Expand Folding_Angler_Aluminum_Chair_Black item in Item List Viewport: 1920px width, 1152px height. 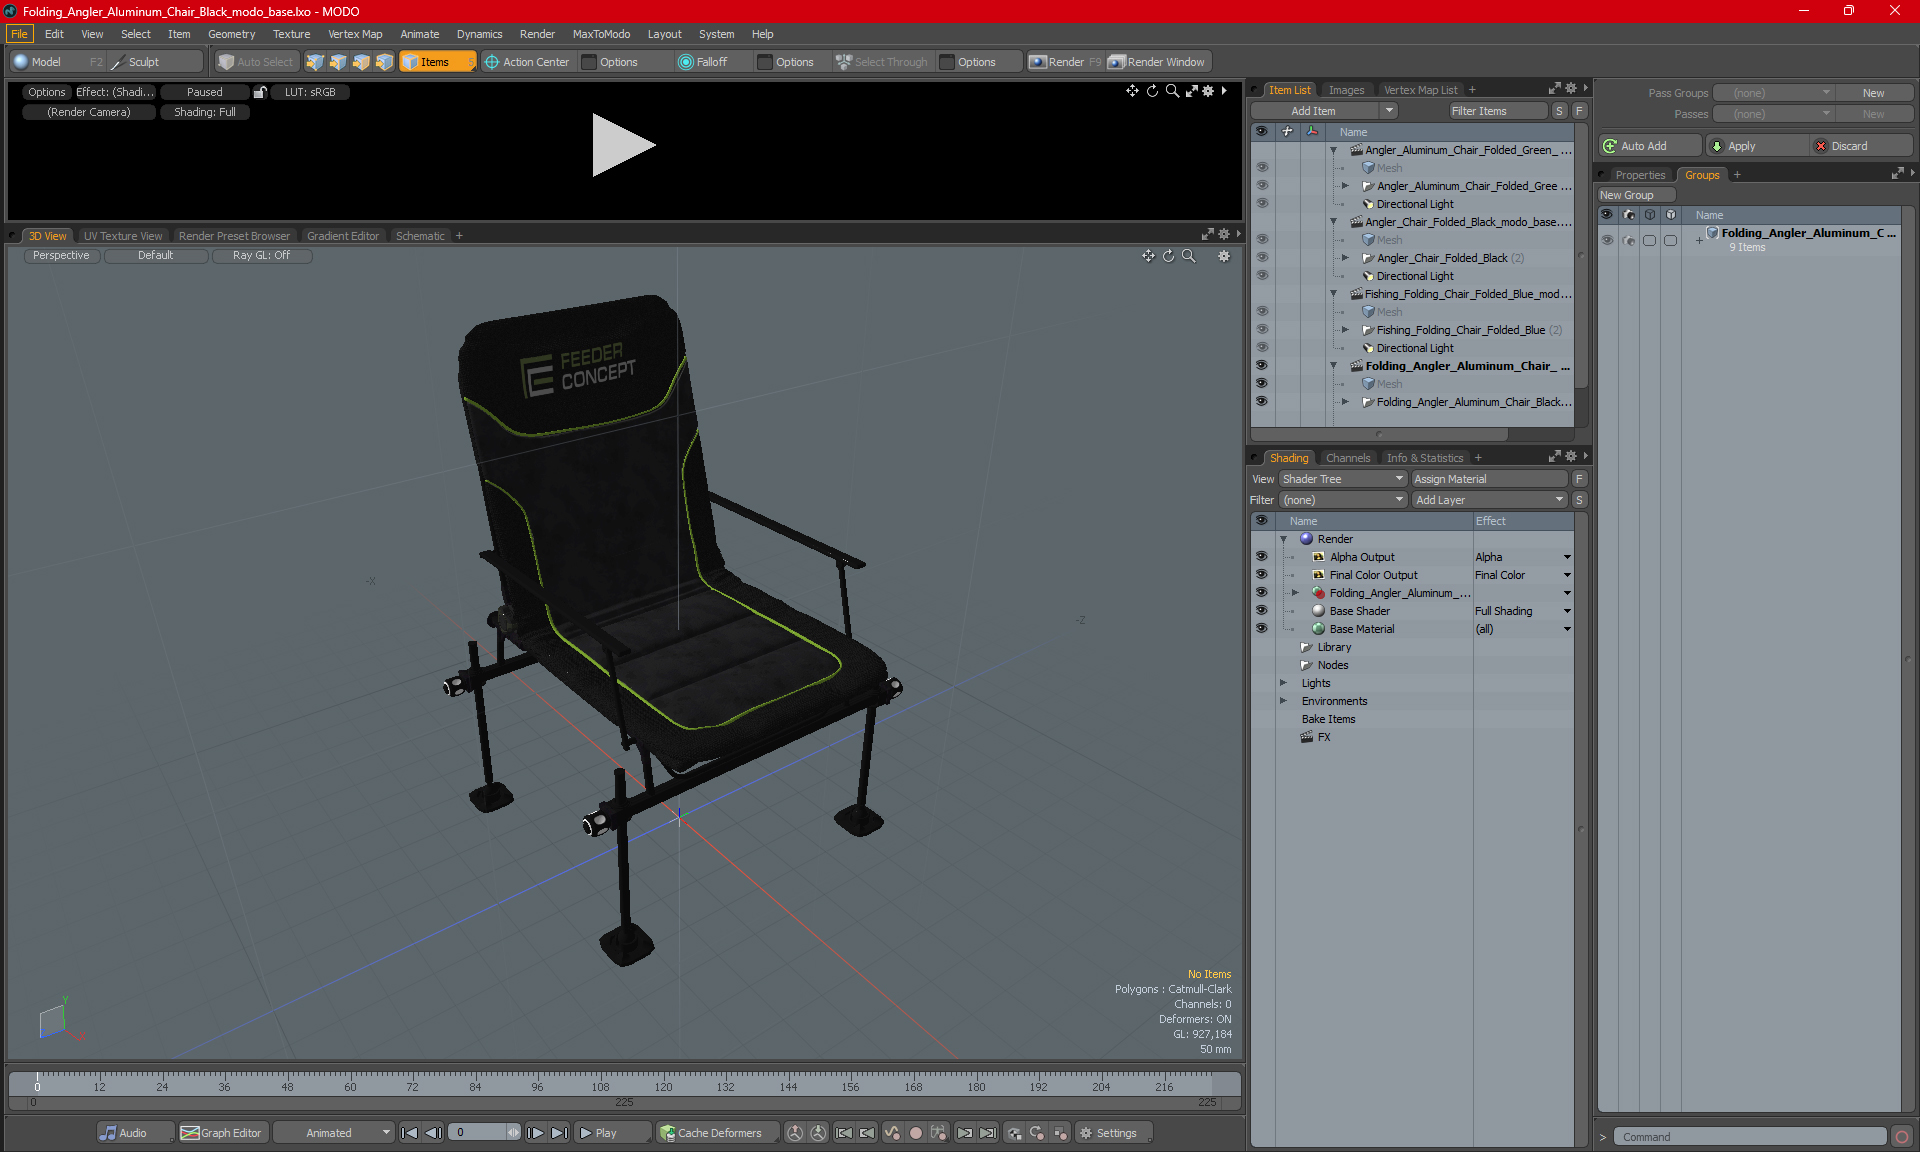tap(1345, 402)
